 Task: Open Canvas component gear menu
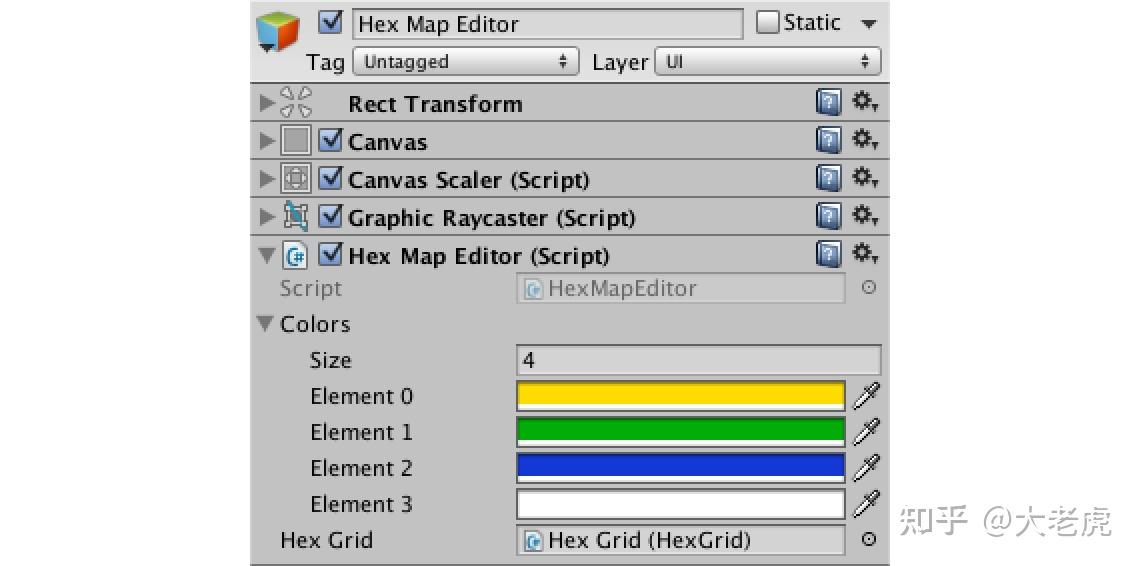pyautogui.click(x=865, y=140)
